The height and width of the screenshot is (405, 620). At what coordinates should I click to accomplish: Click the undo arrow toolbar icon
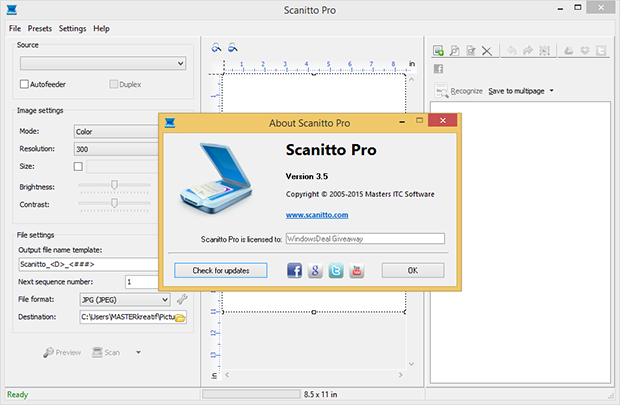point(512,51)
